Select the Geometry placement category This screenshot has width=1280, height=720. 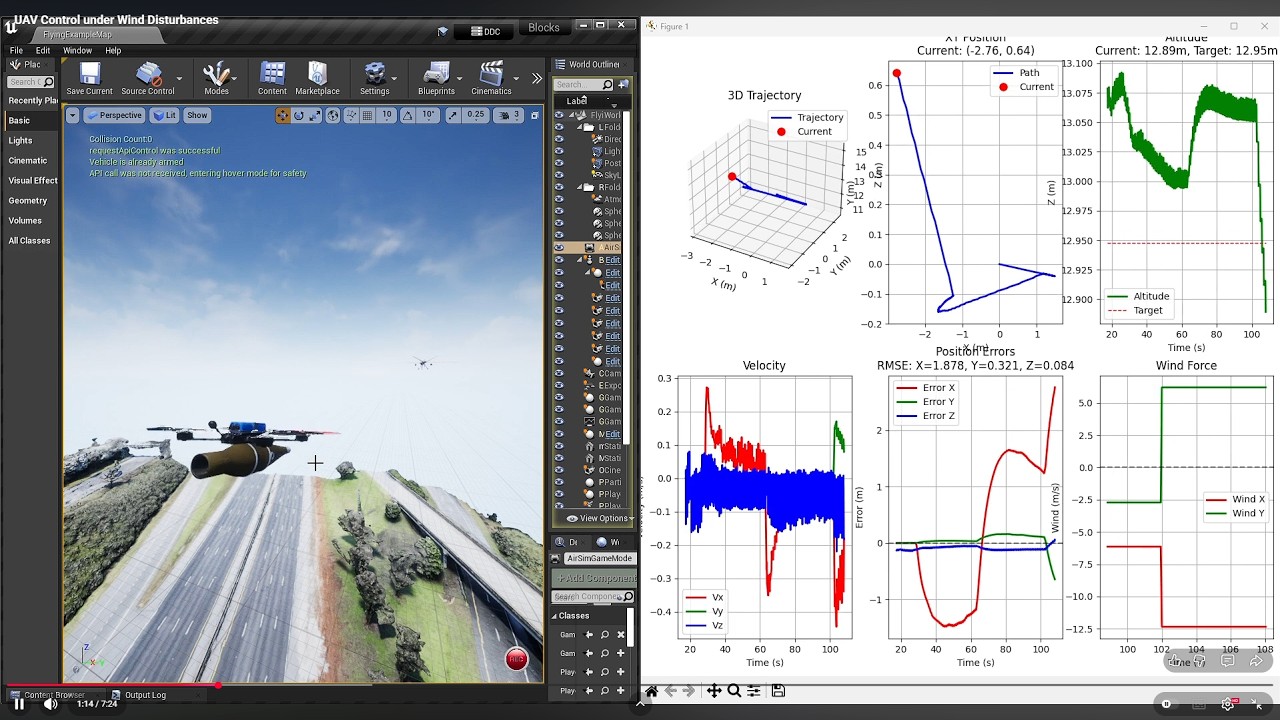(28, 200)
